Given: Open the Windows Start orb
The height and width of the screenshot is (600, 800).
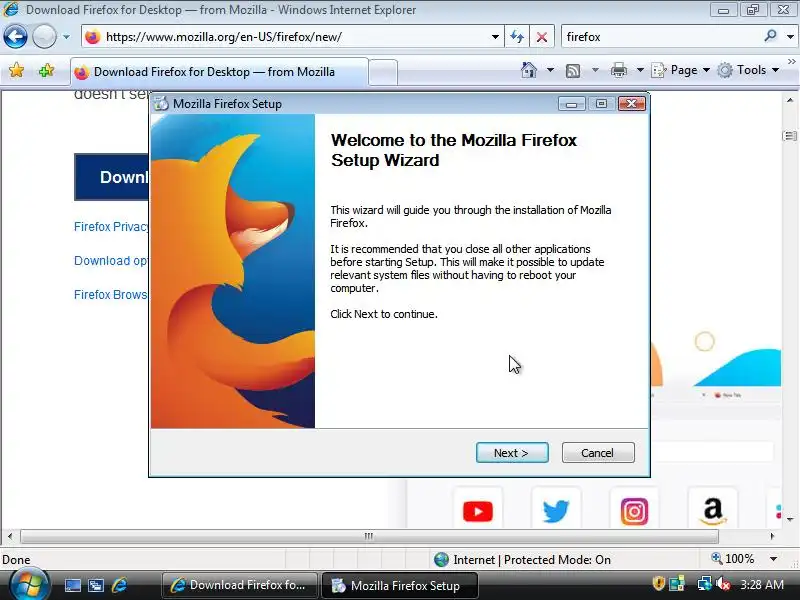Looking at the screenshot, I should click(29, 585).
